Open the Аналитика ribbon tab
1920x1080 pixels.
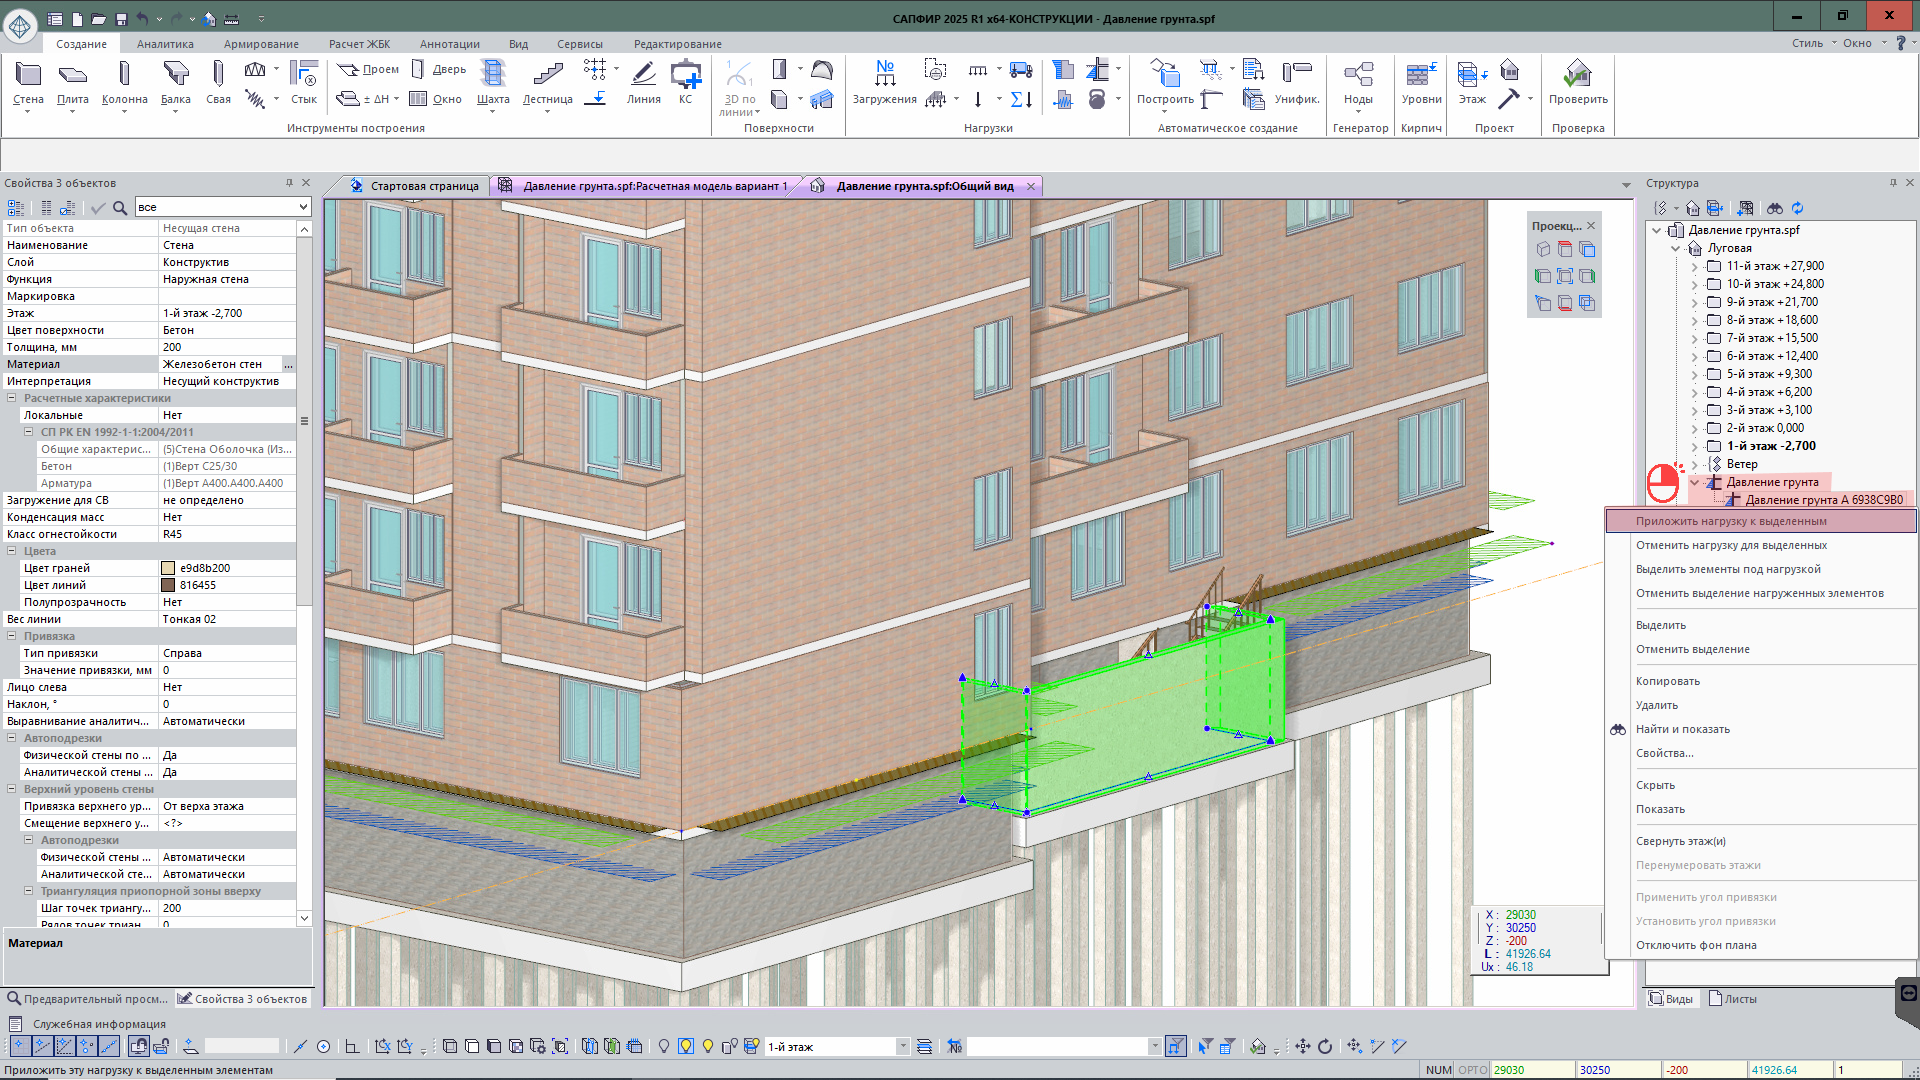point(165,44)
